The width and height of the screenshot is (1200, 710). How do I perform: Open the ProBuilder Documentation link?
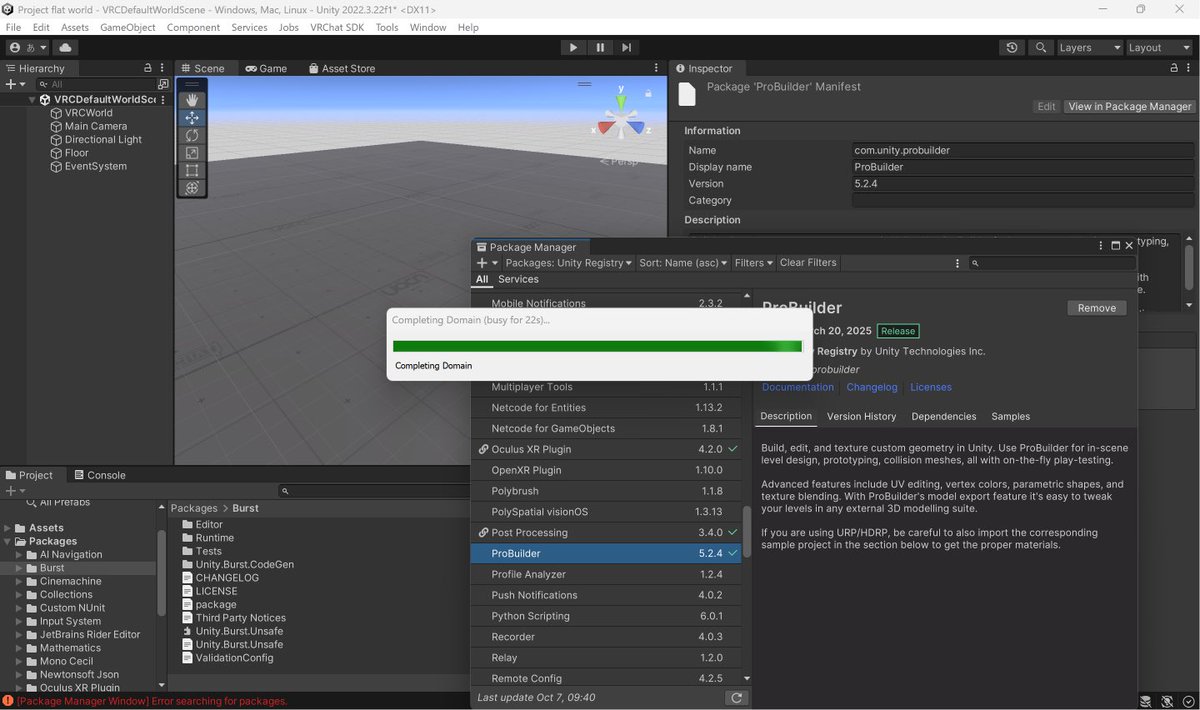coord(798,387)
